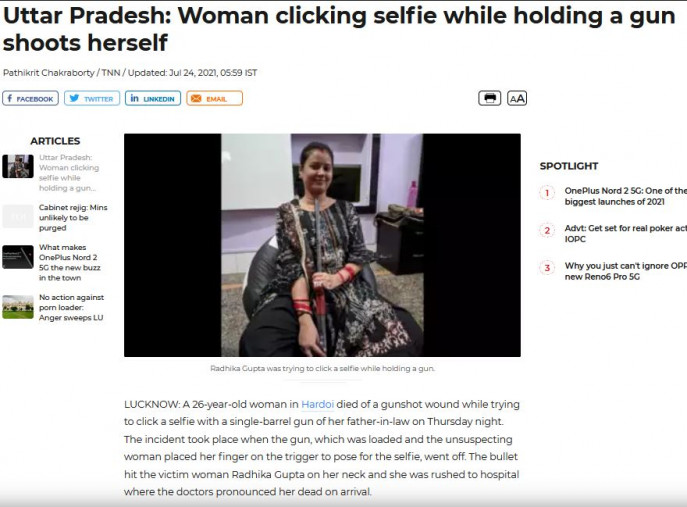Share article on Twitter
Viewport: 687px width, 507px height.
tap(92, 99)
